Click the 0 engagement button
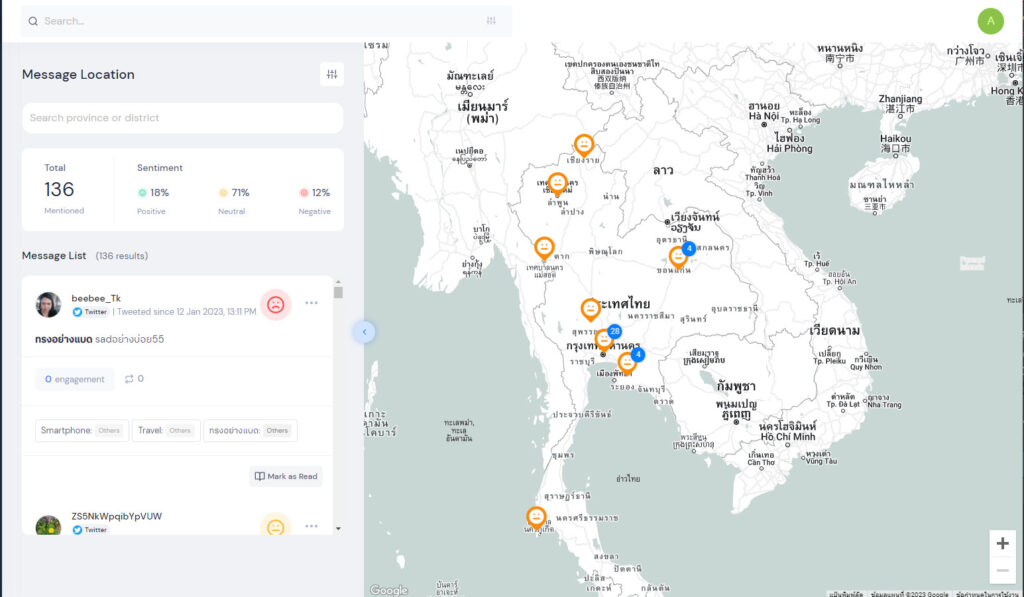The image size is (1024, 597). tap(75, 379)
